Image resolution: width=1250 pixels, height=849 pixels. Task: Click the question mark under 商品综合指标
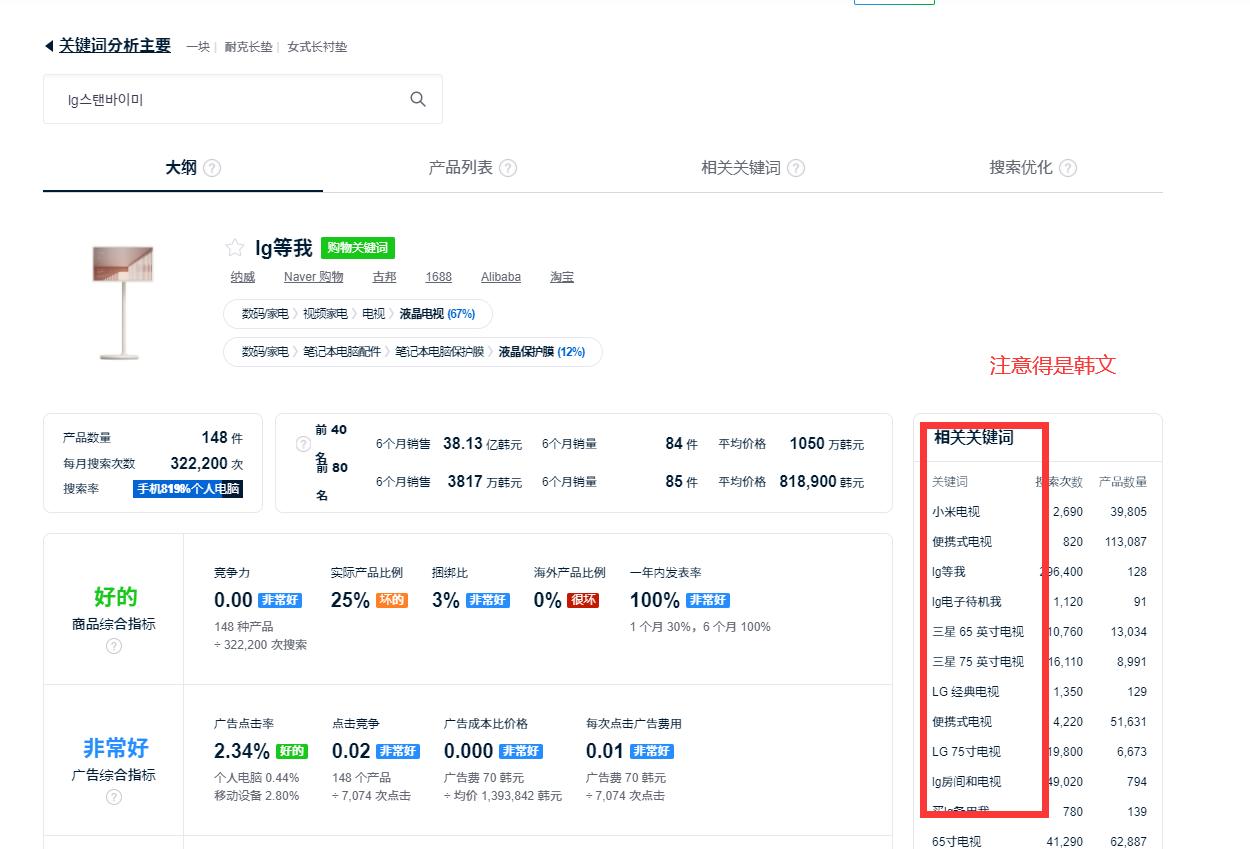113,646
